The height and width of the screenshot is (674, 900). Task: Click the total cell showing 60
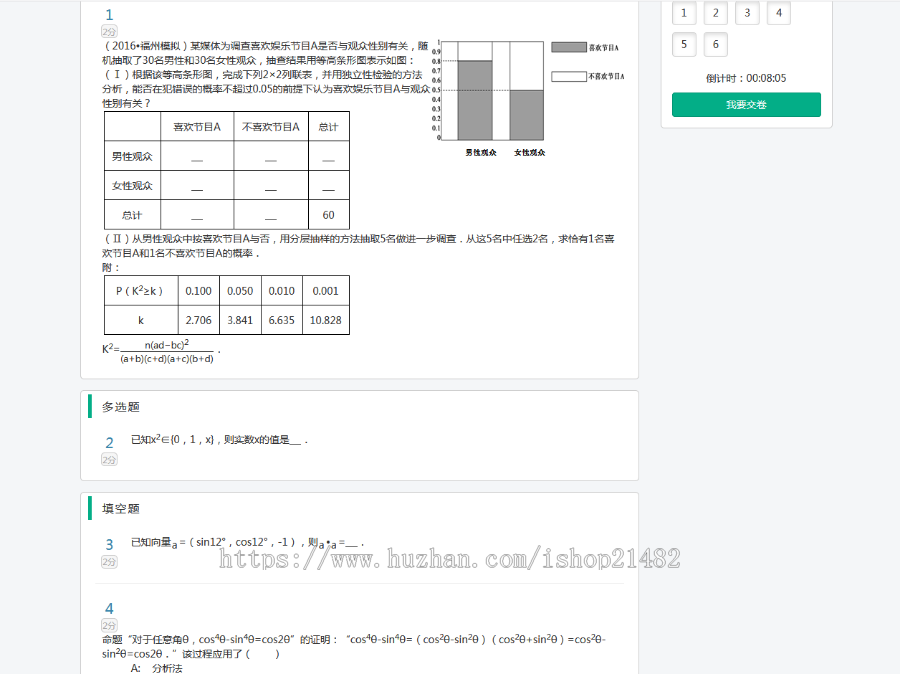[x=328, y=215]
